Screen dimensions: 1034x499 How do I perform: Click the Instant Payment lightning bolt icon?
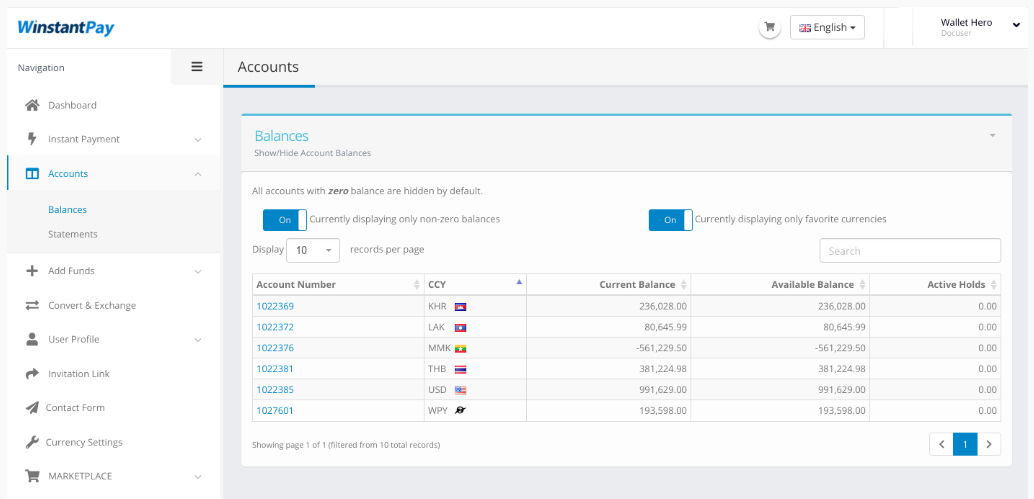[32, 139]
